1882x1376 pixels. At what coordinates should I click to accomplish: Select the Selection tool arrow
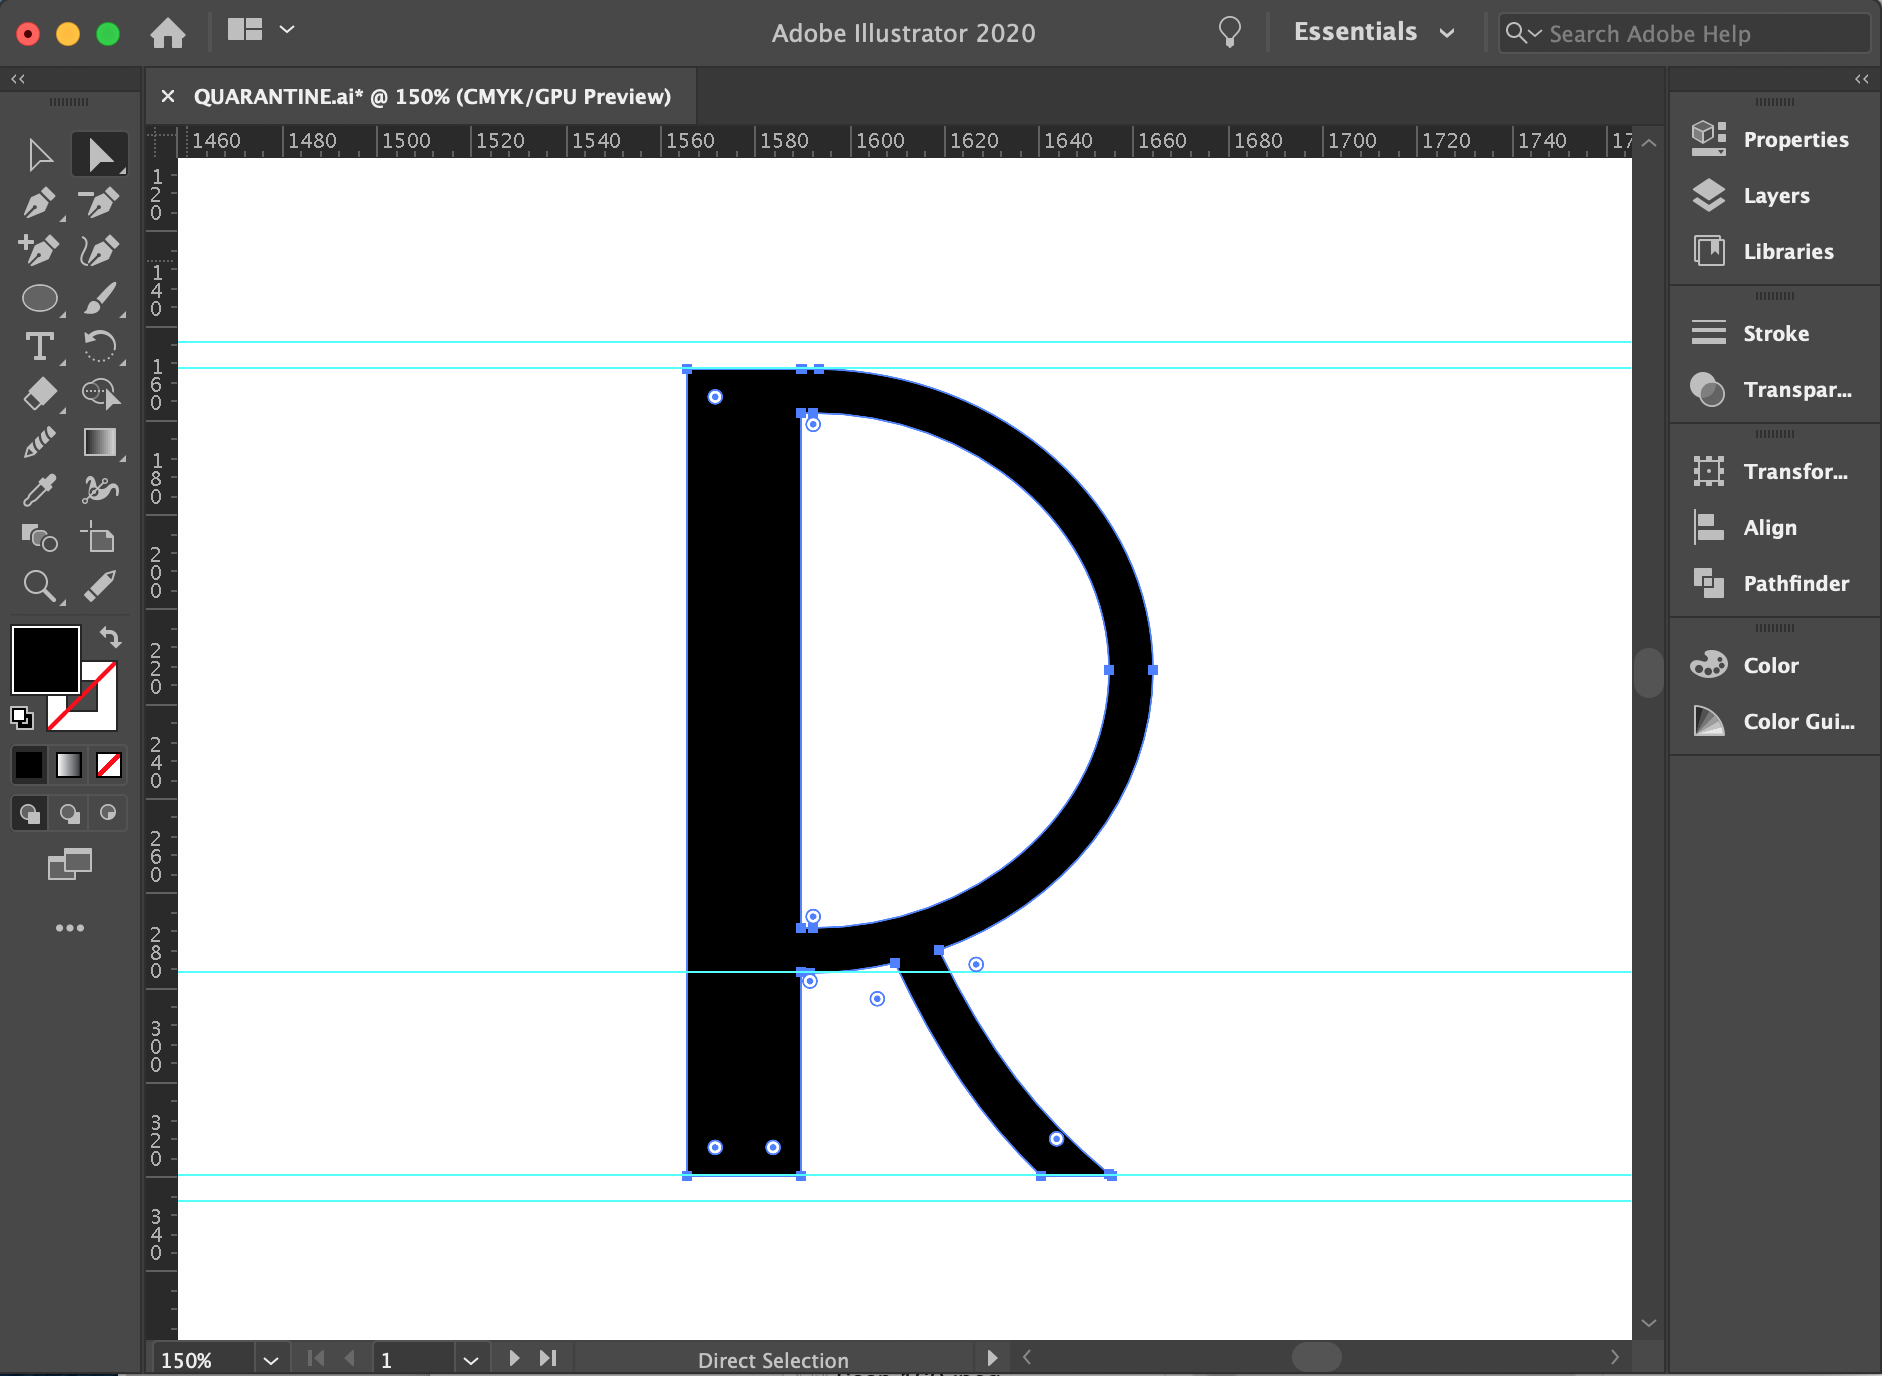(x=40, y=155)
